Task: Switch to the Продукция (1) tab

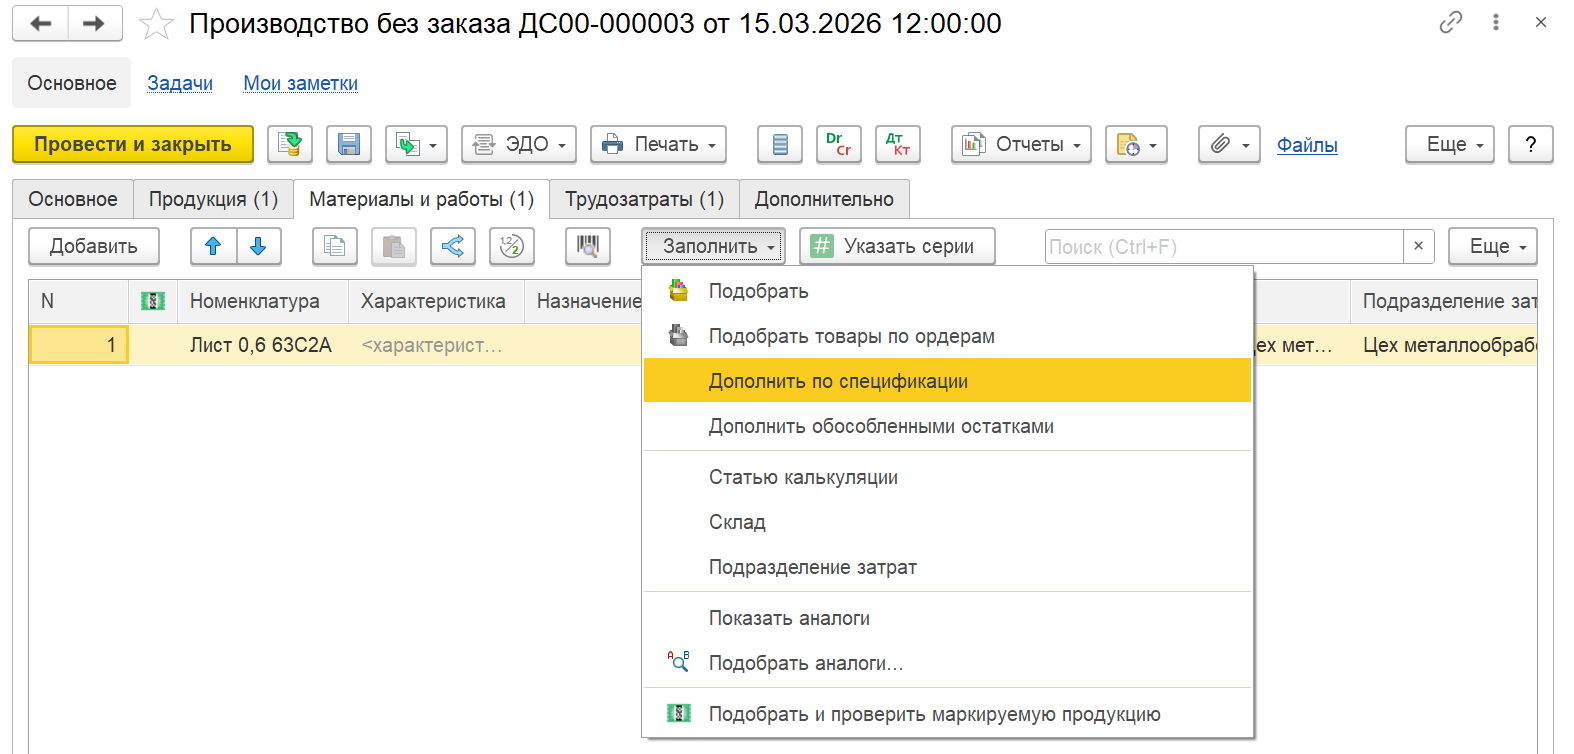Action: tap(213, 199)
